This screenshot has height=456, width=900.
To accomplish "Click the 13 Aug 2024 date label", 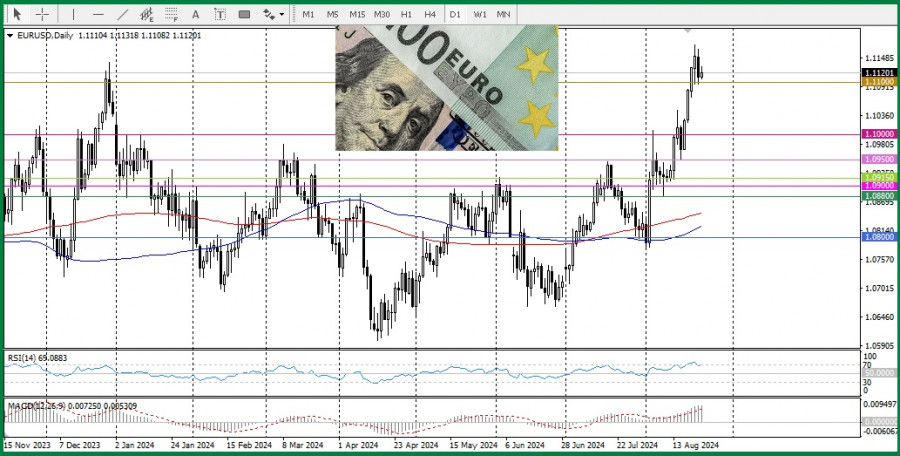I will [x=695, y=445].
